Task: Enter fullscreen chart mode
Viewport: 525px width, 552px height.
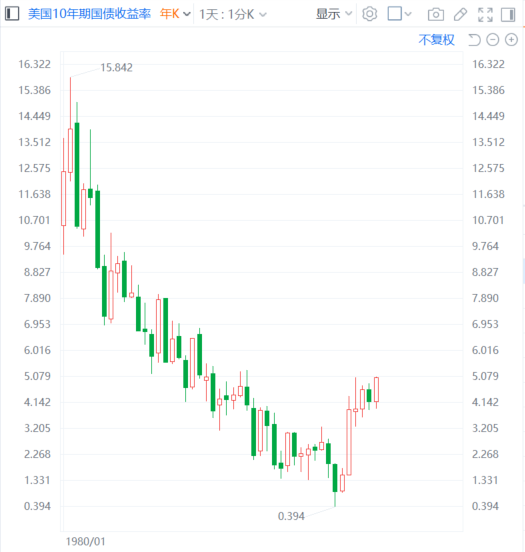Action: click(485, 14)
